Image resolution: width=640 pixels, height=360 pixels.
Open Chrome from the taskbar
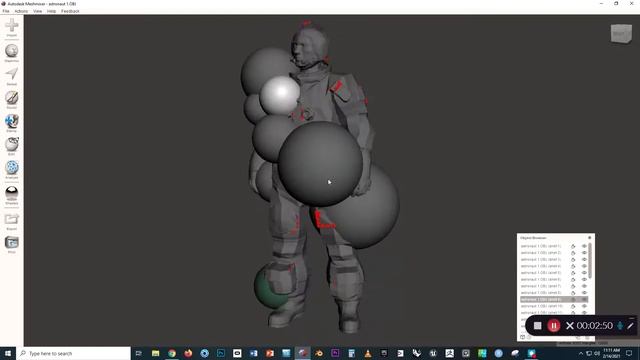coord(172,353)
